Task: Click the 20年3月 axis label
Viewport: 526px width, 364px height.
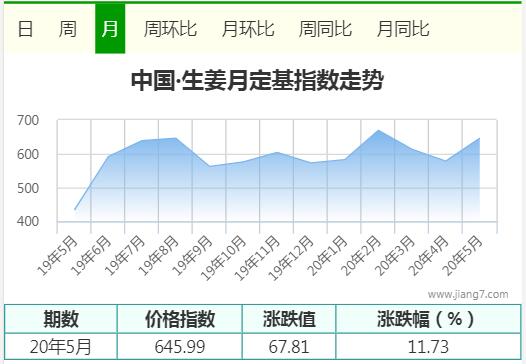Action: pos(395,256)
